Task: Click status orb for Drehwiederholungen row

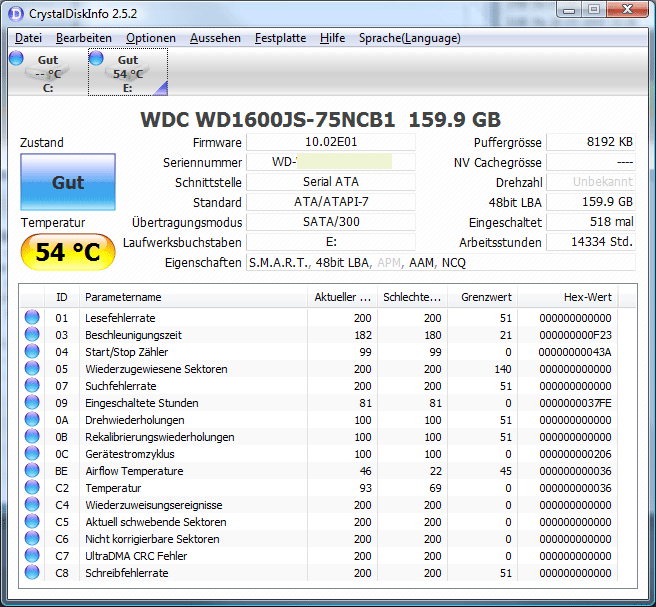Action: click(32, 419)
